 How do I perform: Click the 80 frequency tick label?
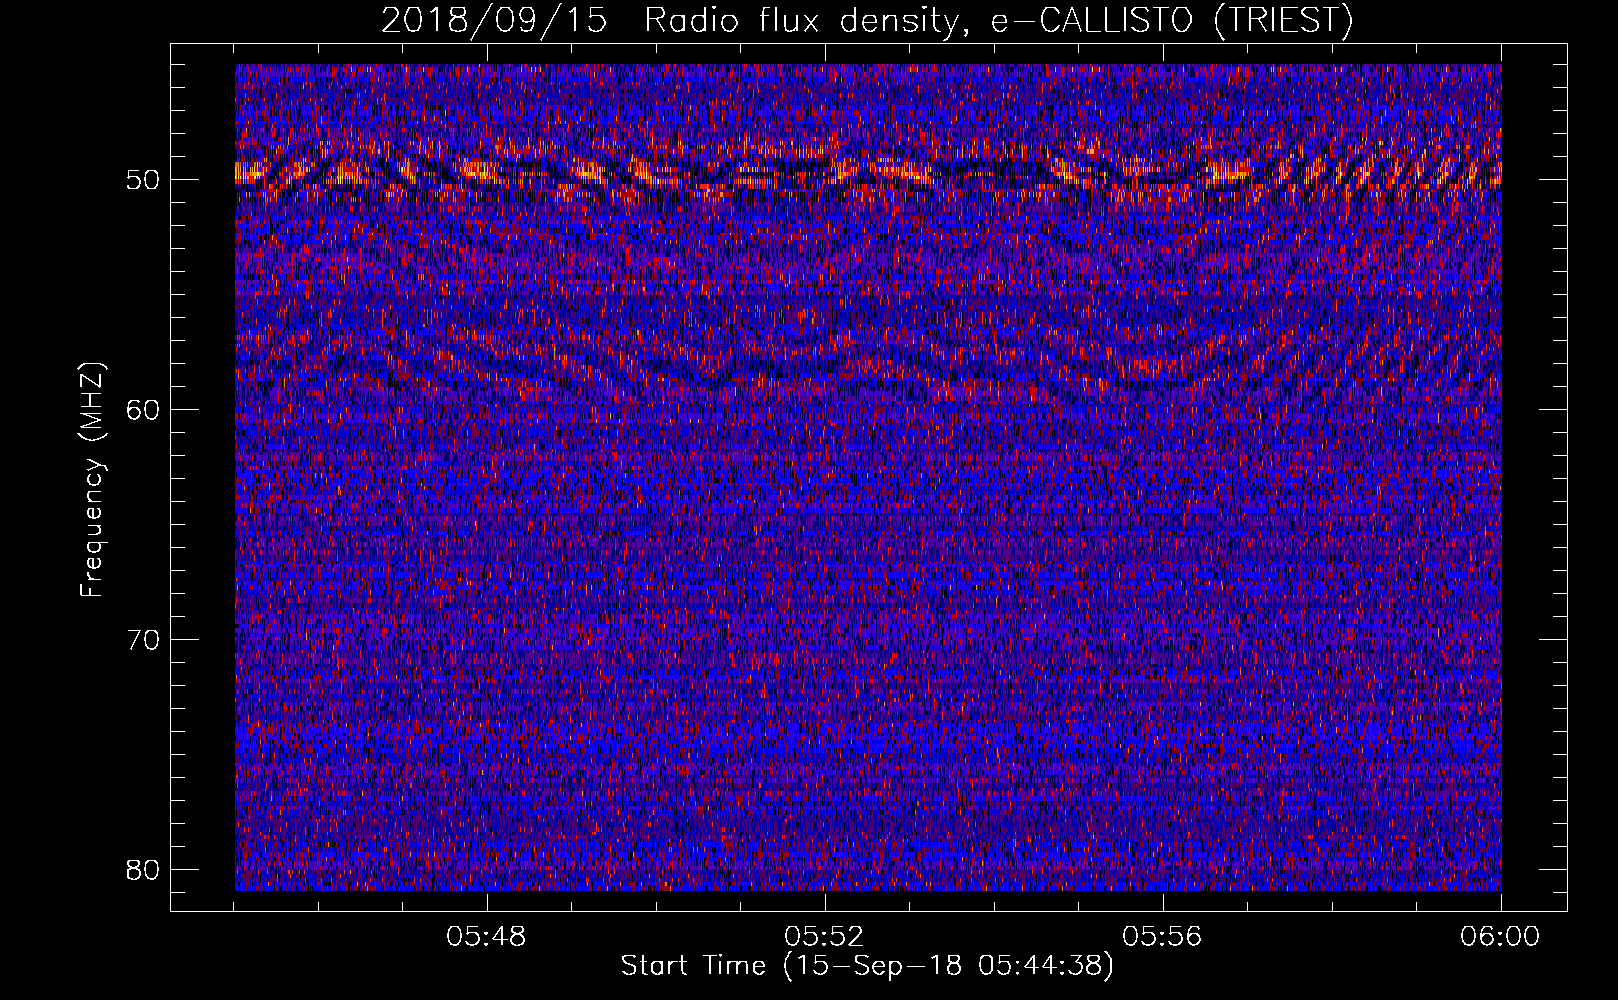(x=144, y=870)
